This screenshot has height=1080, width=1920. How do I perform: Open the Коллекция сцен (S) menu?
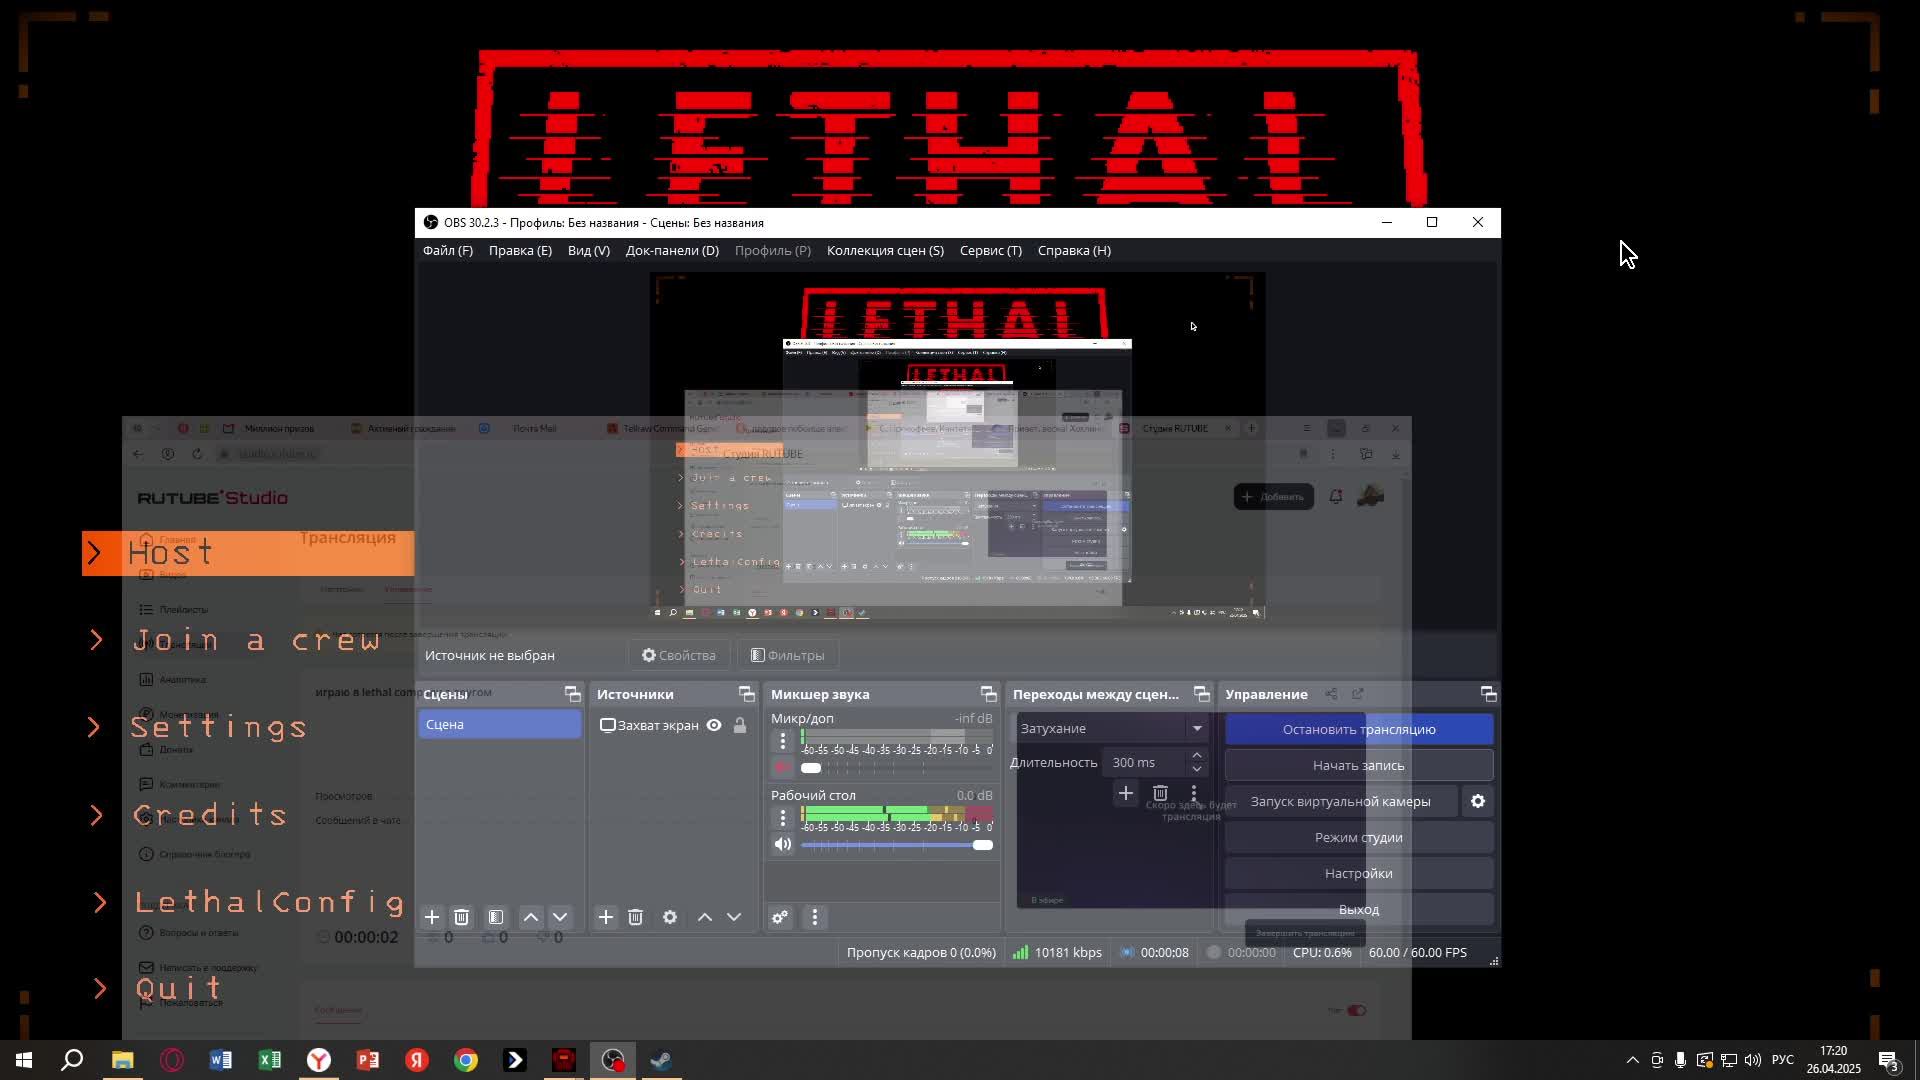pyautogui.click(x=885, y=250)
